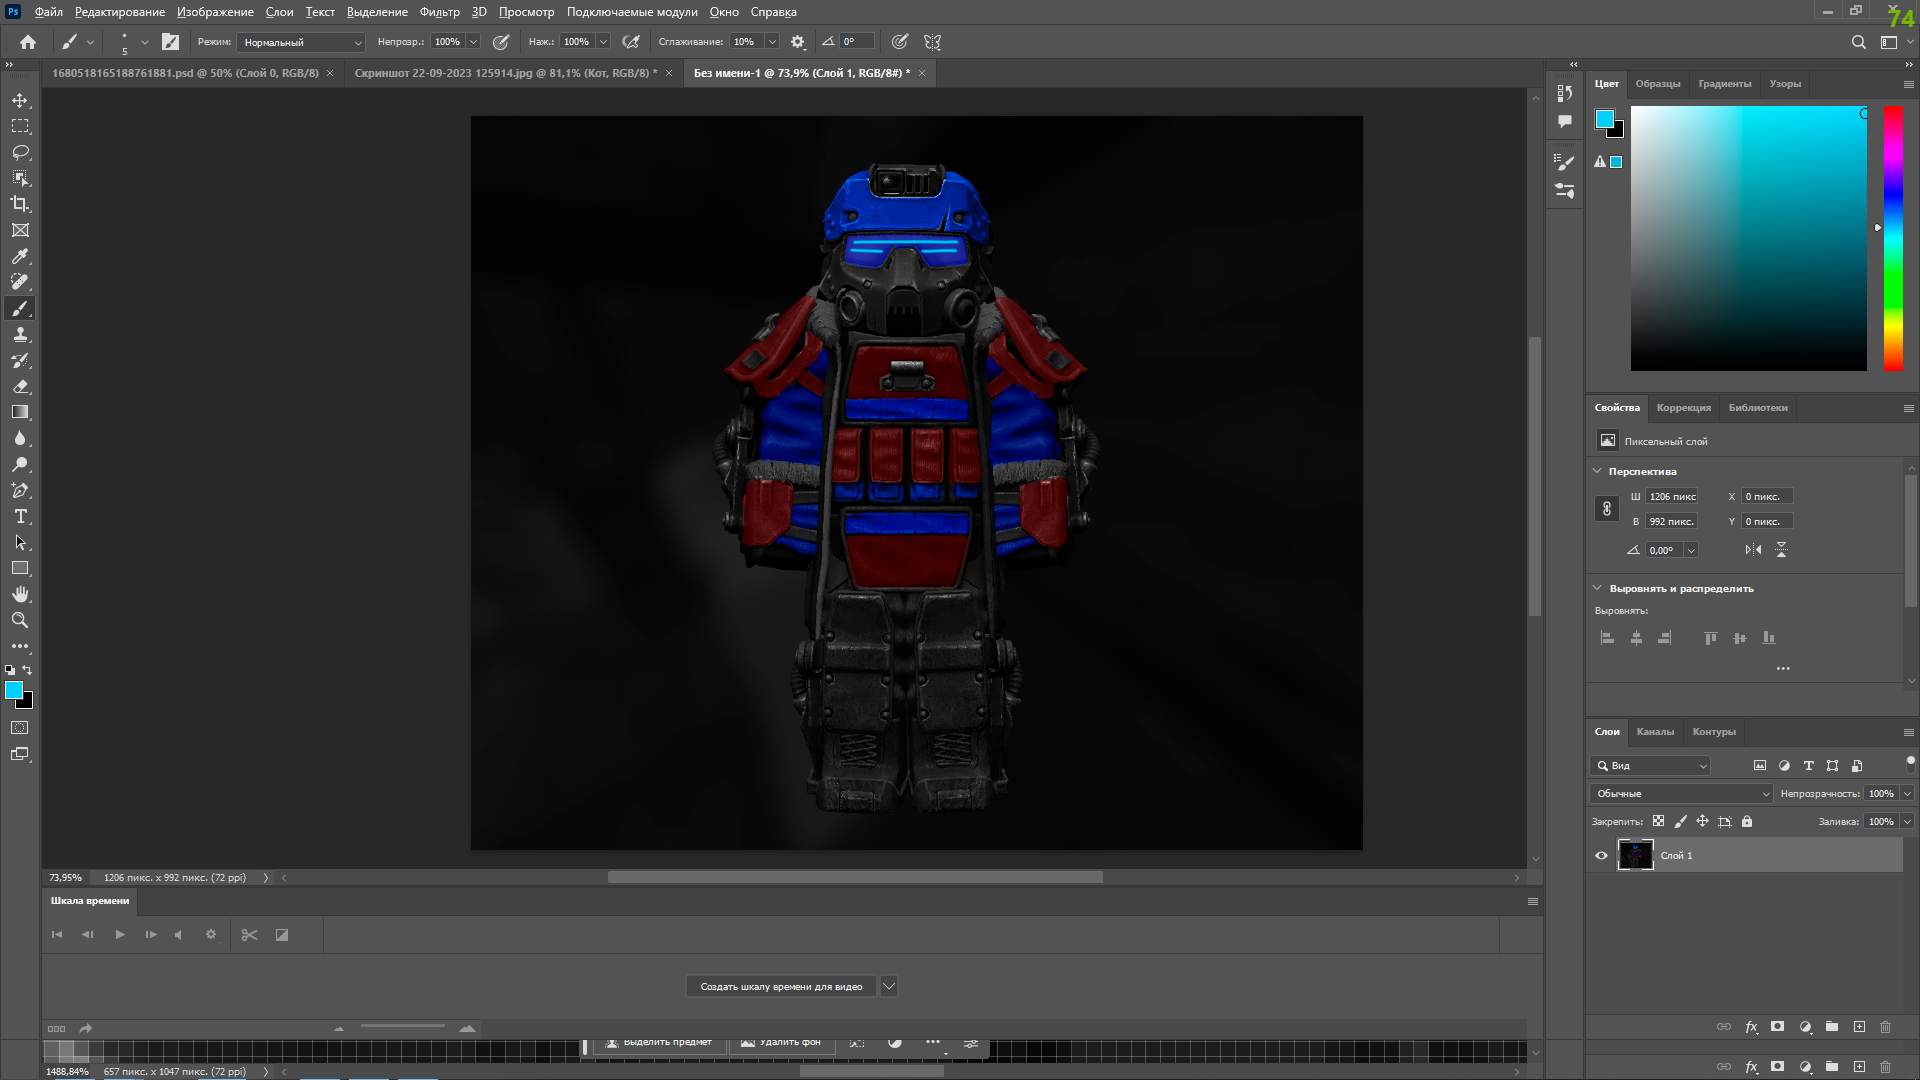This screenshot has height=1080, width=1920.
Task: Toggle pixel layer filter icon
Action: click(x=1760, y=766)
